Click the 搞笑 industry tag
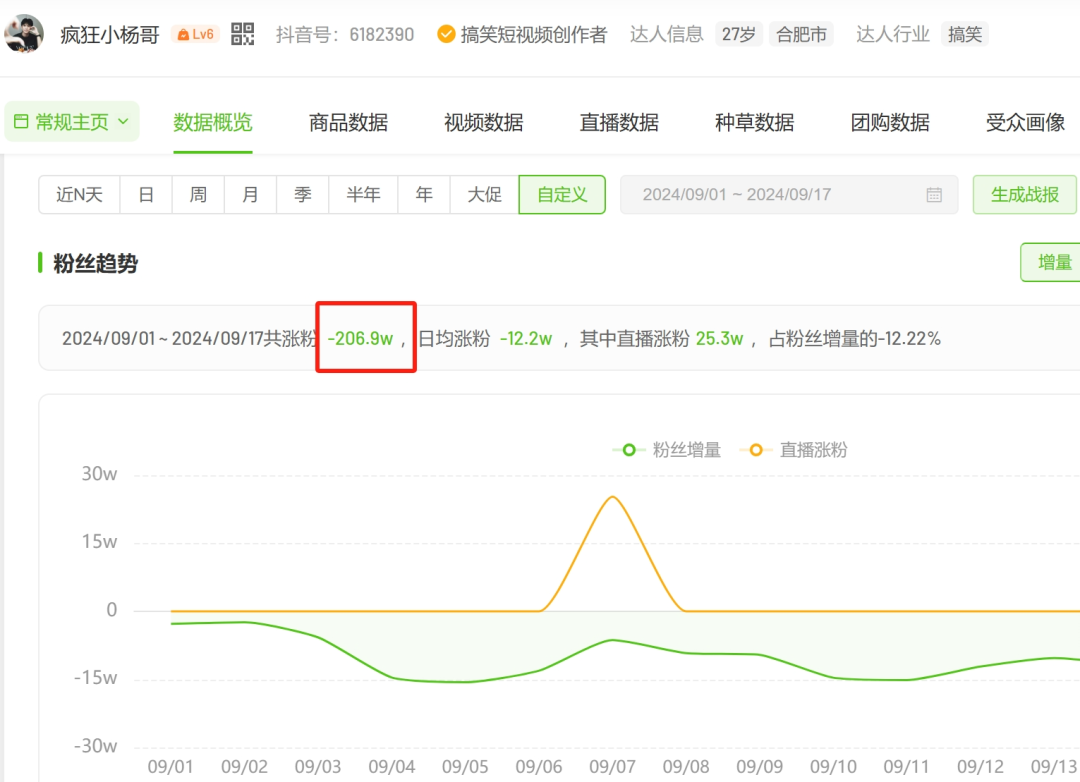Viewport: 1080px width, 782px height. 965,34
